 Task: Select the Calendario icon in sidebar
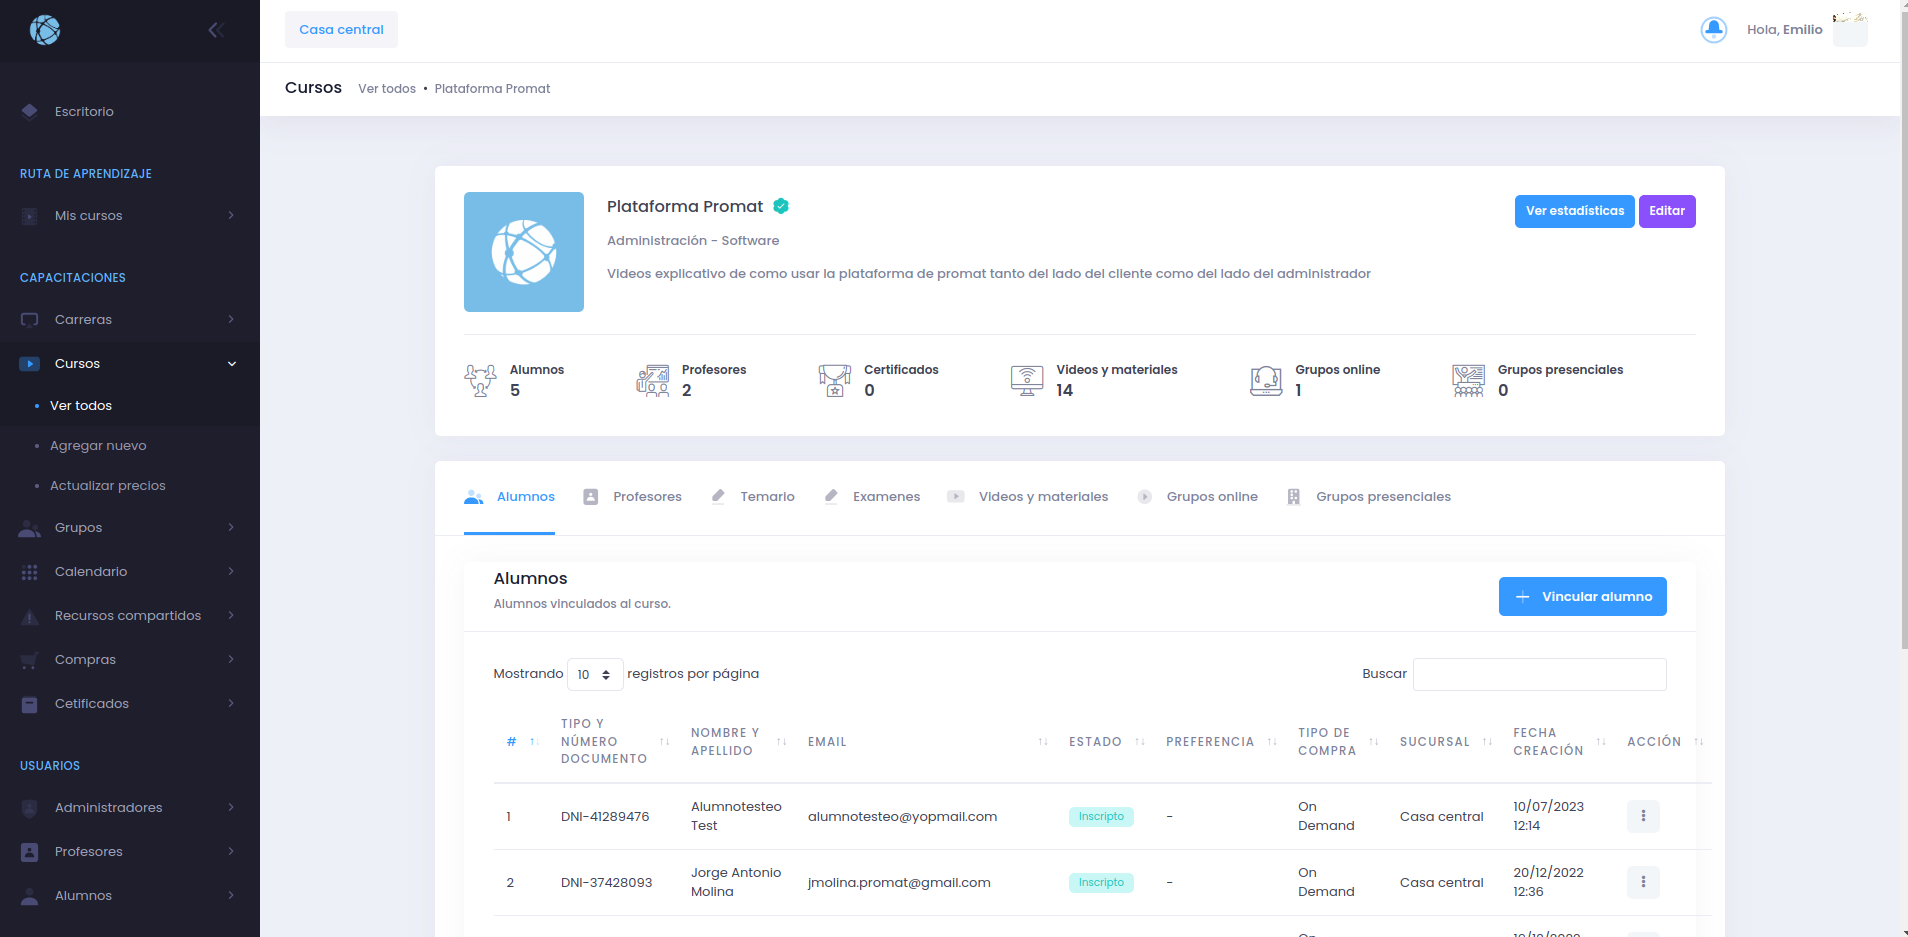29,571
